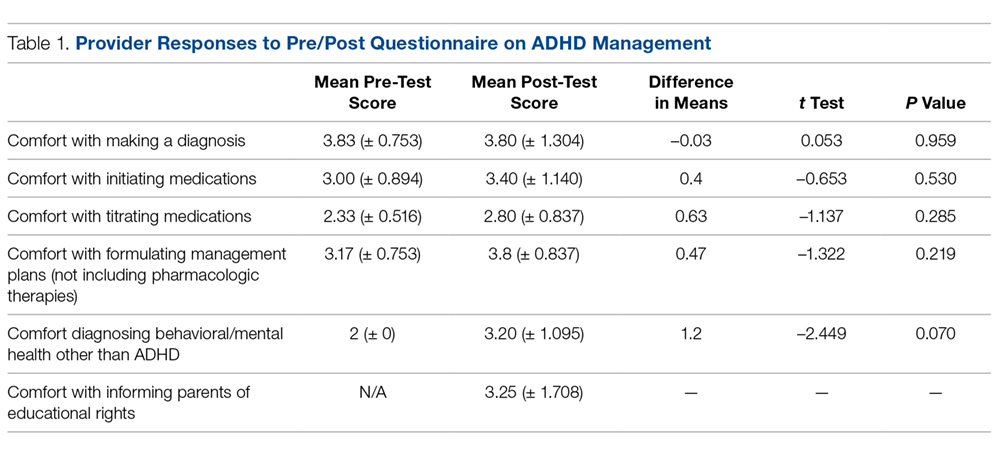Click the "Comfort with titrating medications" row label
The width and height of the screenshot is (1000, 459).
129,216
